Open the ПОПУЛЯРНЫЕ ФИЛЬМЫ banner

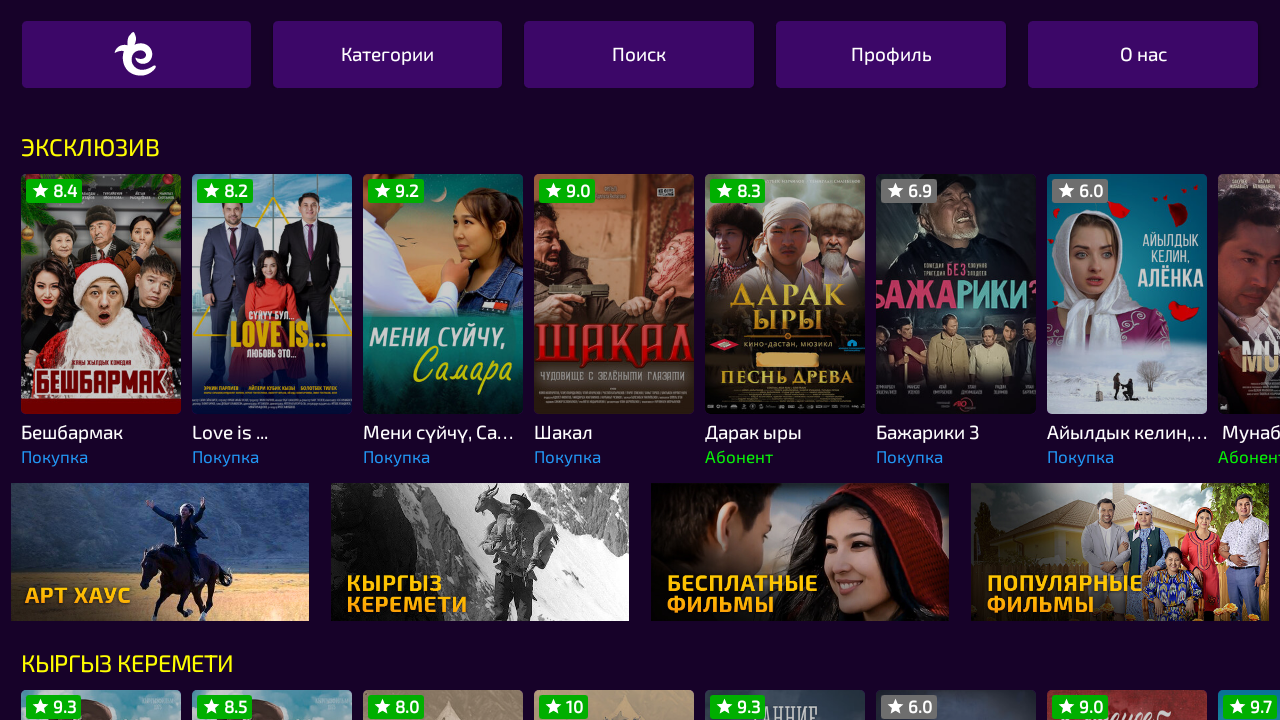point(1120,552)
